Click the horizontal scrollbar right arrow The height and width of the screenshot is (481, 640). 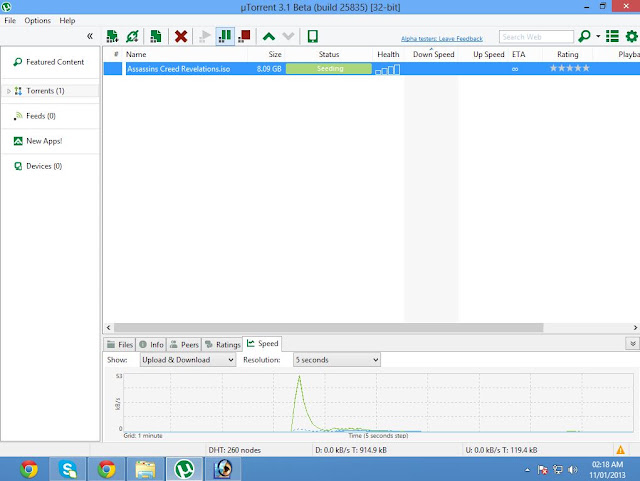coord(635,327)
